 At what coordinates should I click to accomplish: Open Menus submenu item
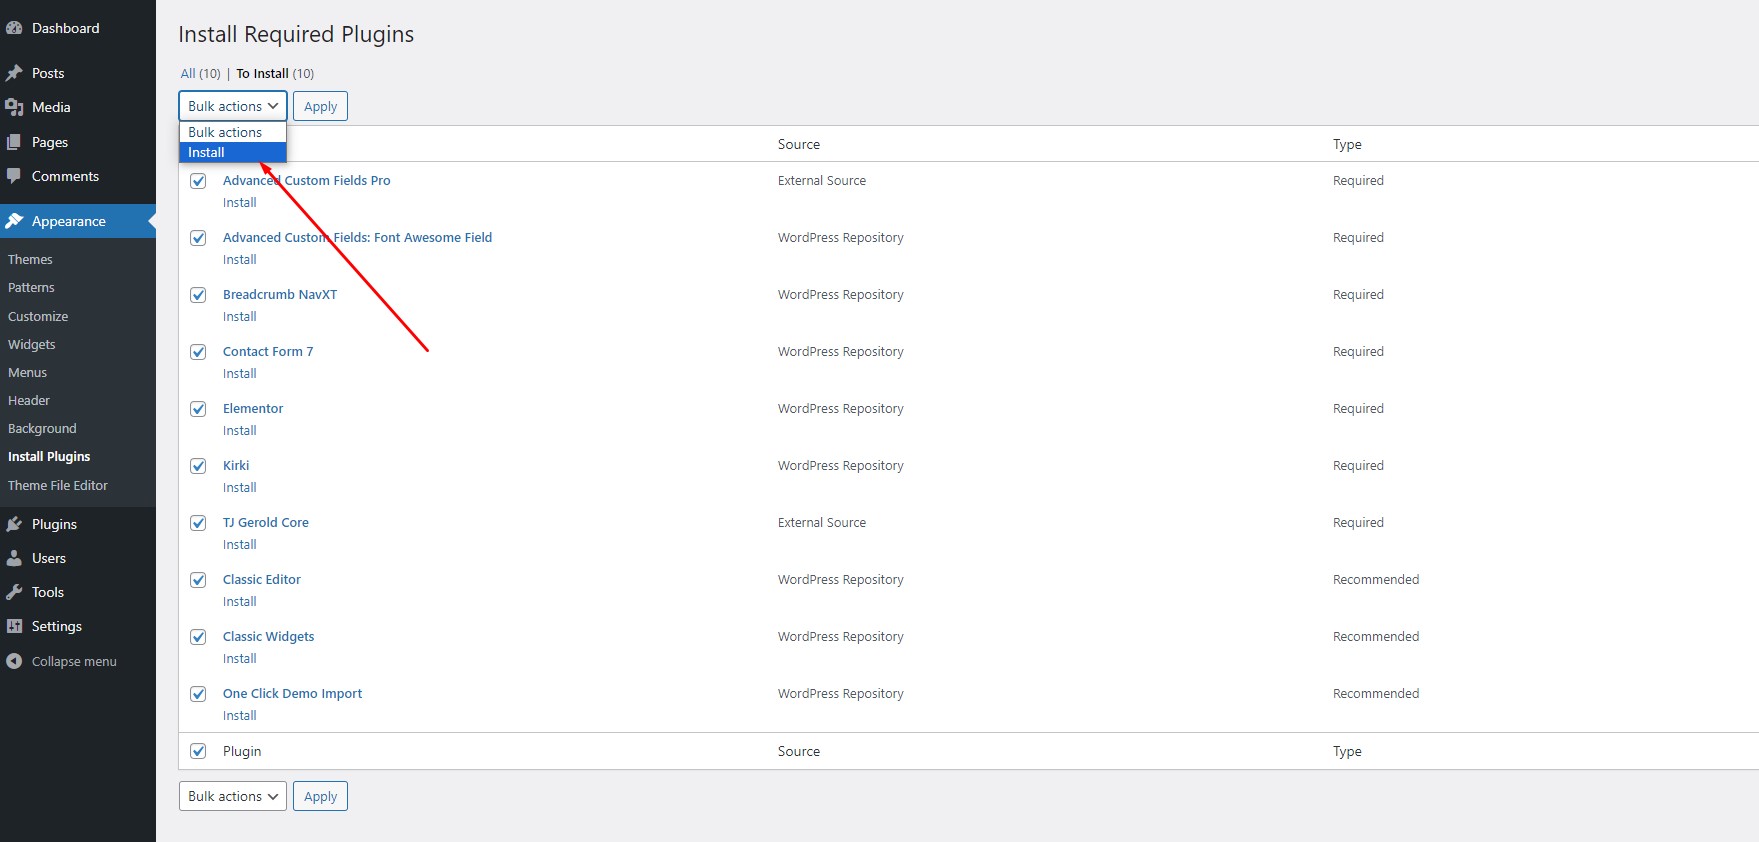point(27,372)
